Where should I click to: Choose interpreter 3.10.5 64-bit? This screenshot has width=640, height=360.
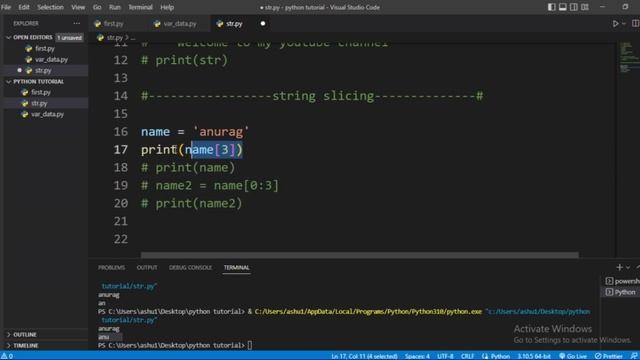coord(534,356)
